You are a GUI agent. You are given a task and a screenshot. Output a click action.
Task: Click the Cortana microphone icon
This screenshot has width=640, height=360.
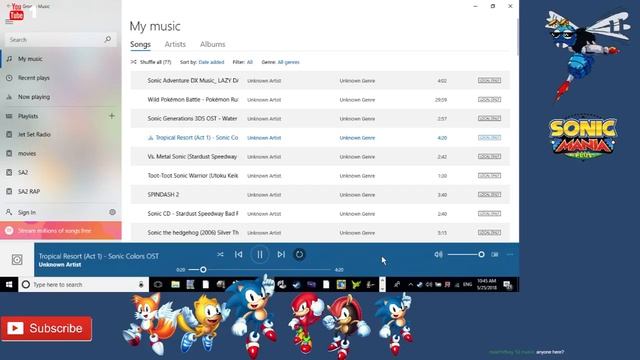[141, 284]
